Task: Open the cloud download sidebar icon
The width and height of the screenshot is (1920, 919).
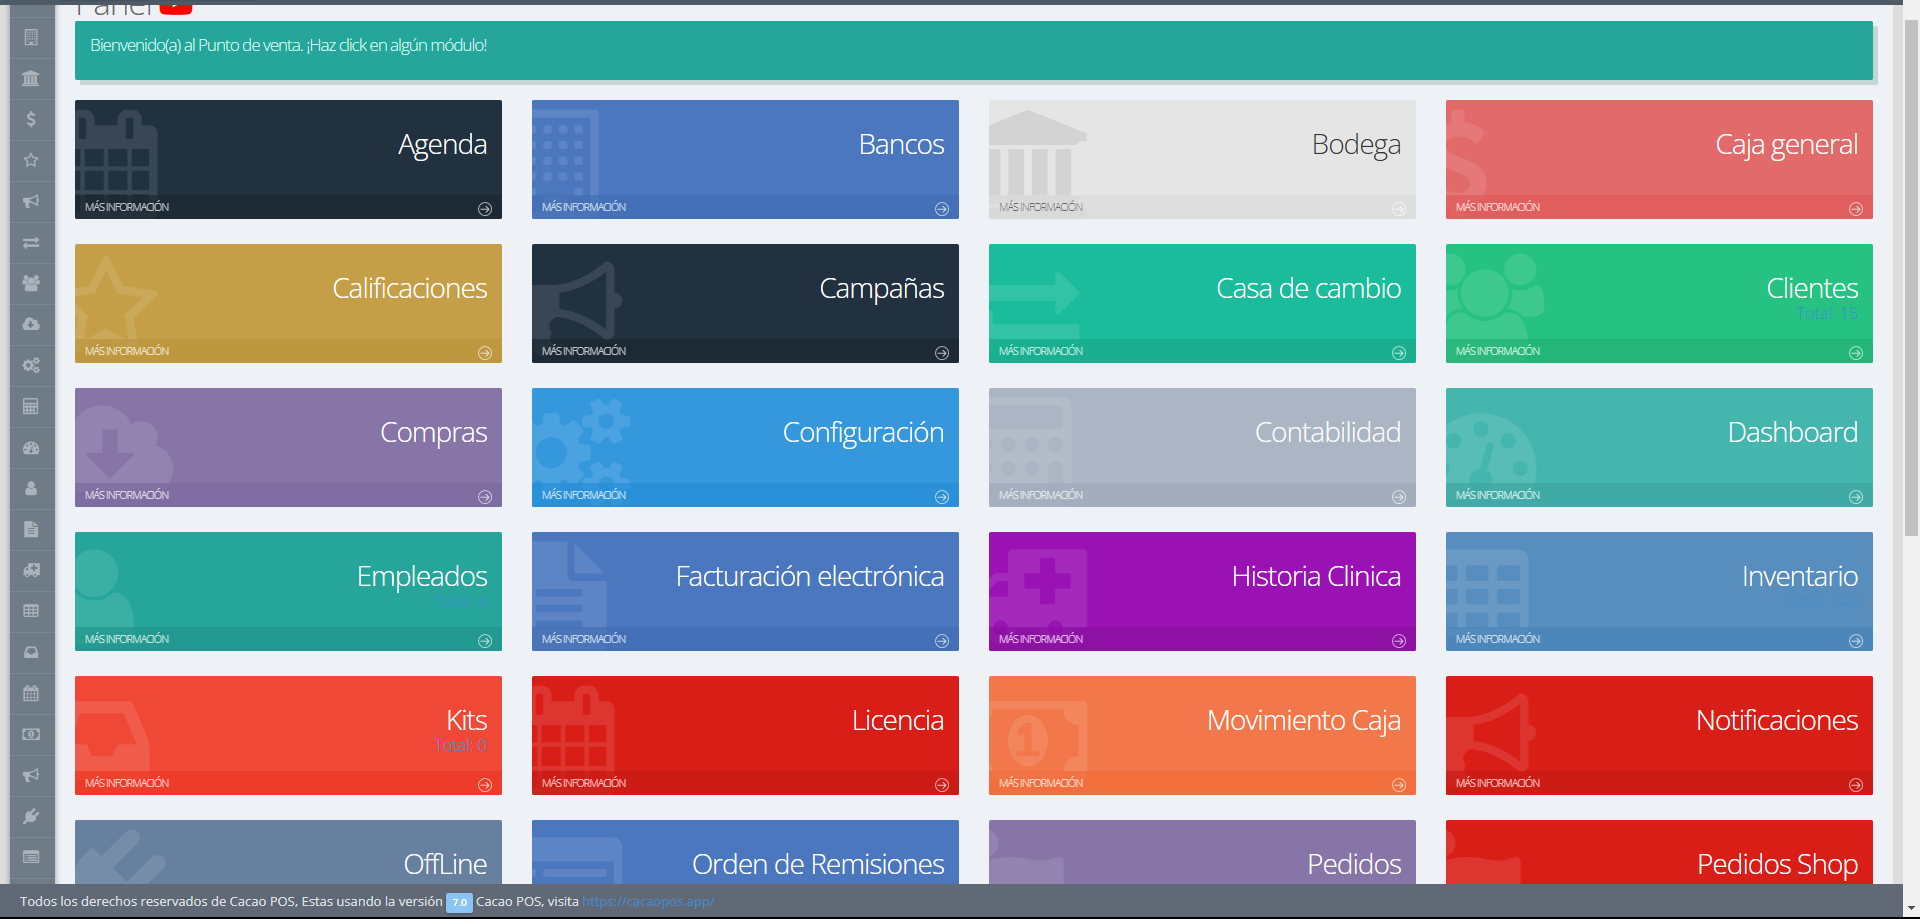Action: click(31, 324)
